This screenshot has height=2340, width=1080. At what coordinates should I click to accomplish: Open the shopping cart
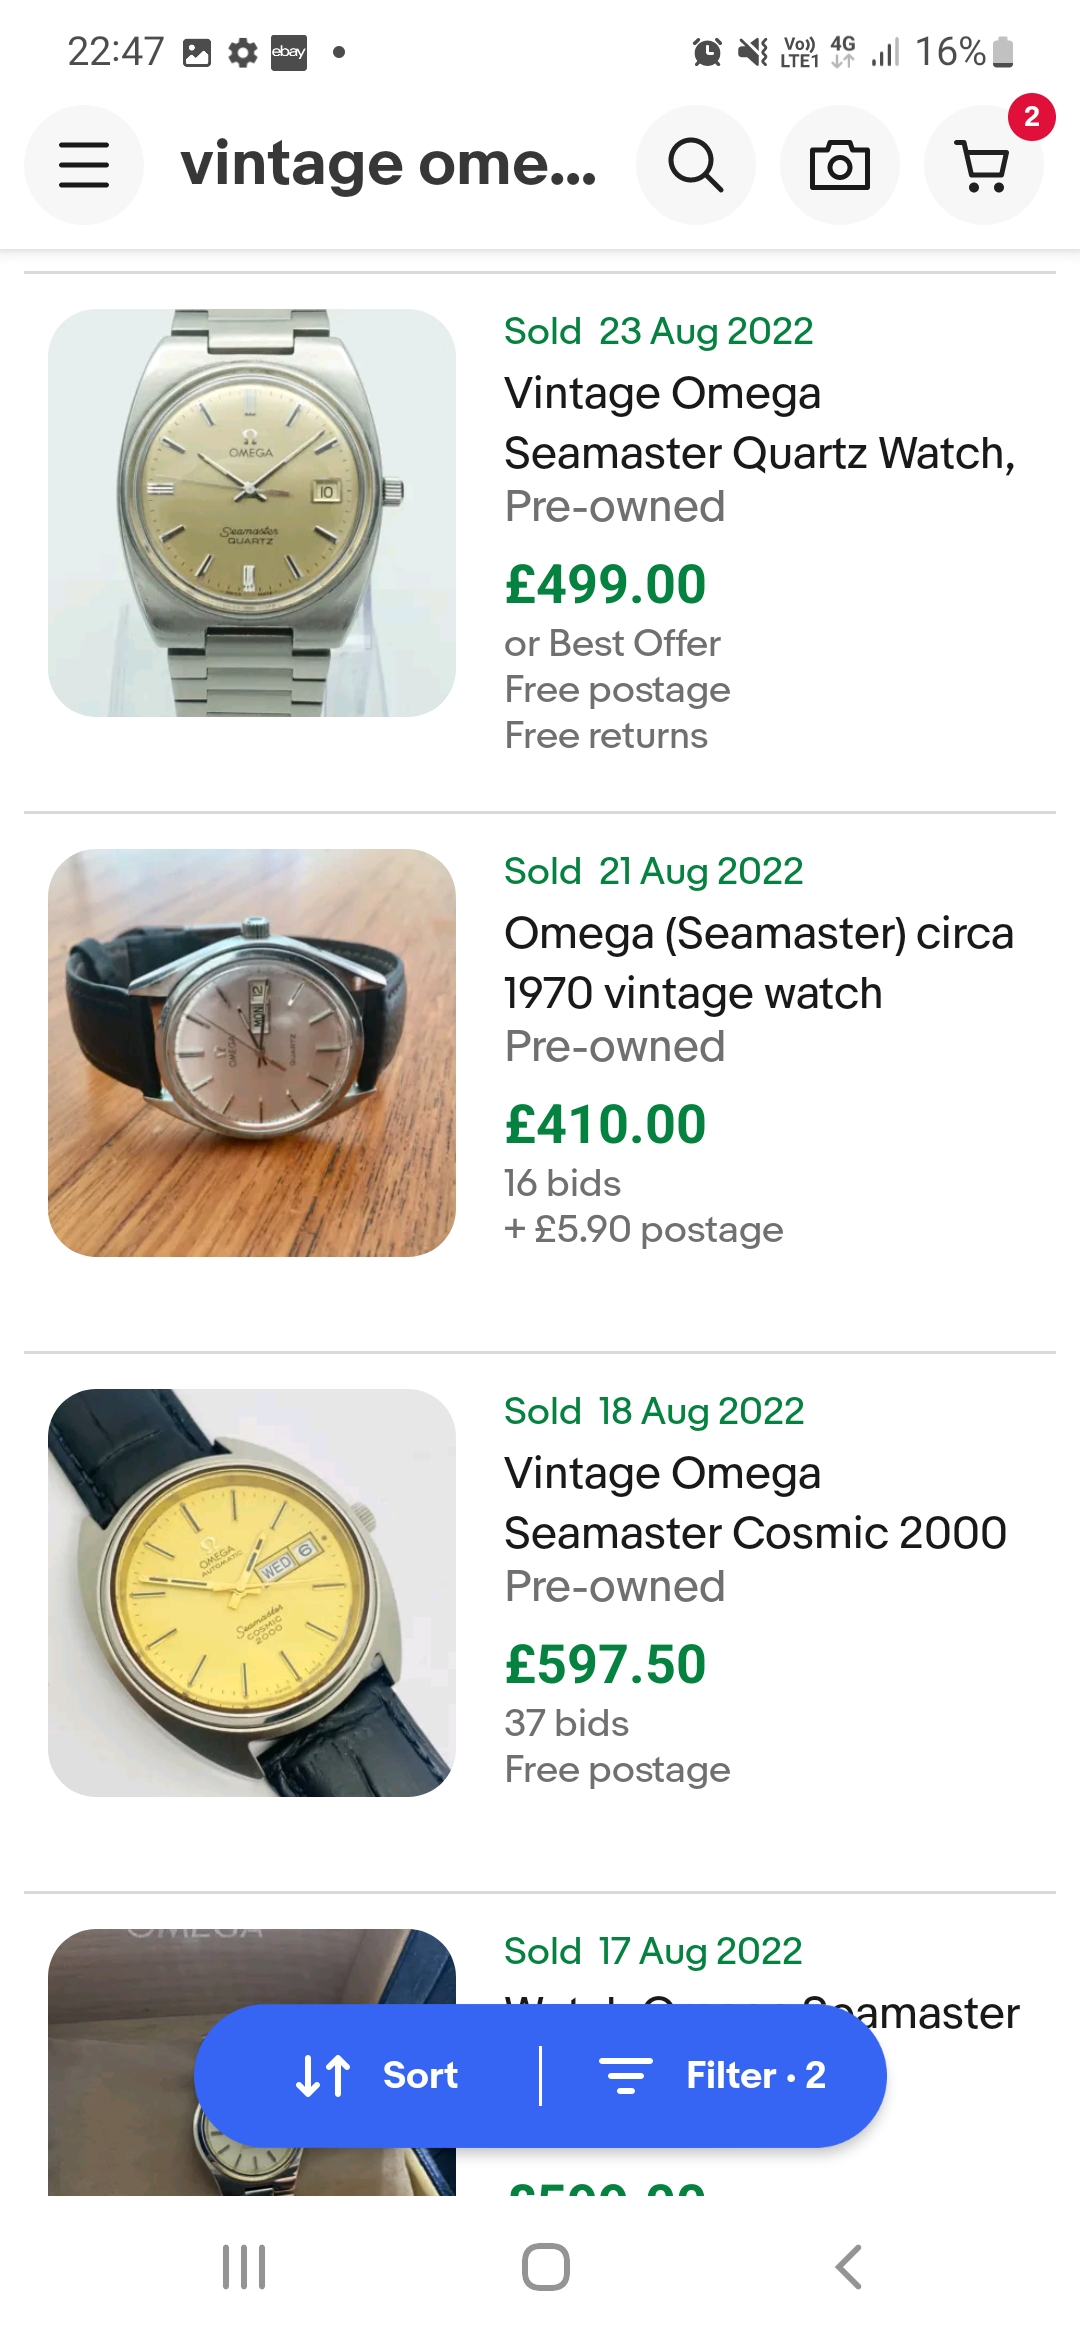[x=983, y=165]
